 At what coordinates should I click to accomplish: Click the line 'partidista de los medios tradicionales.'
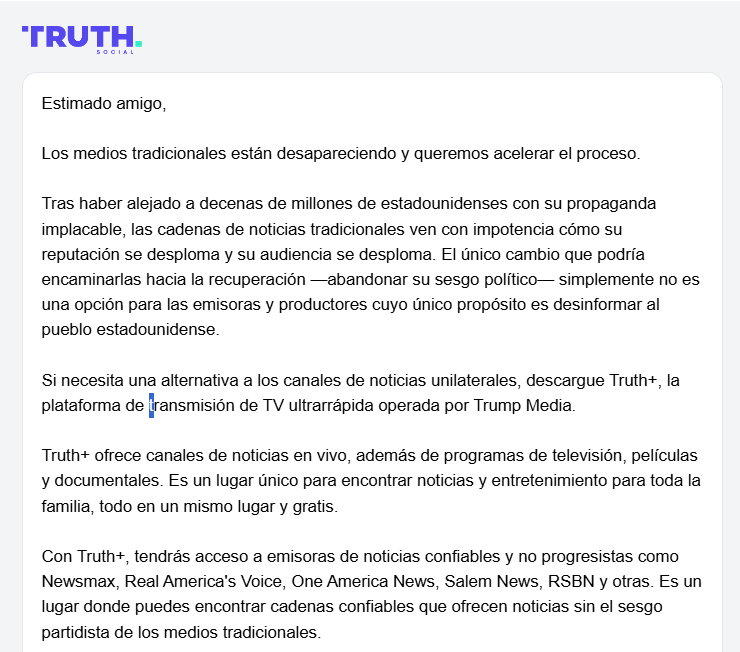[181, 632]
